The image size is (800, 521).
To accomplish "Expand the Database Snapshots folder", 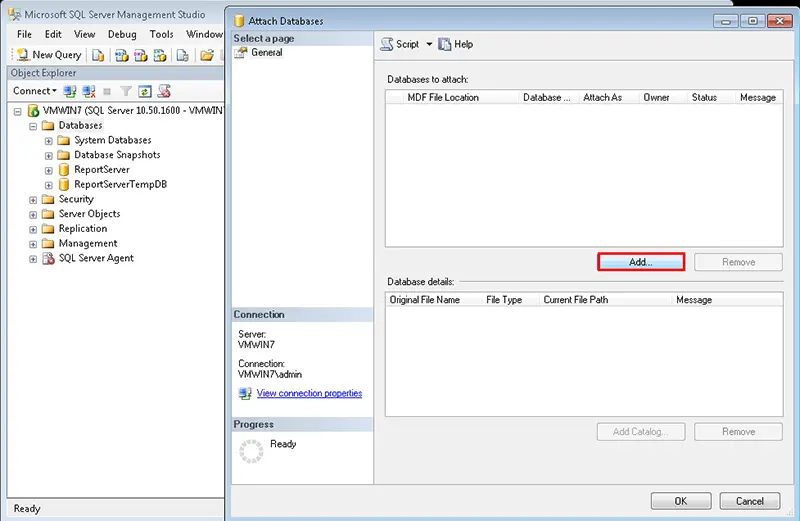I will pyautogui.click(x=48, y=155).
